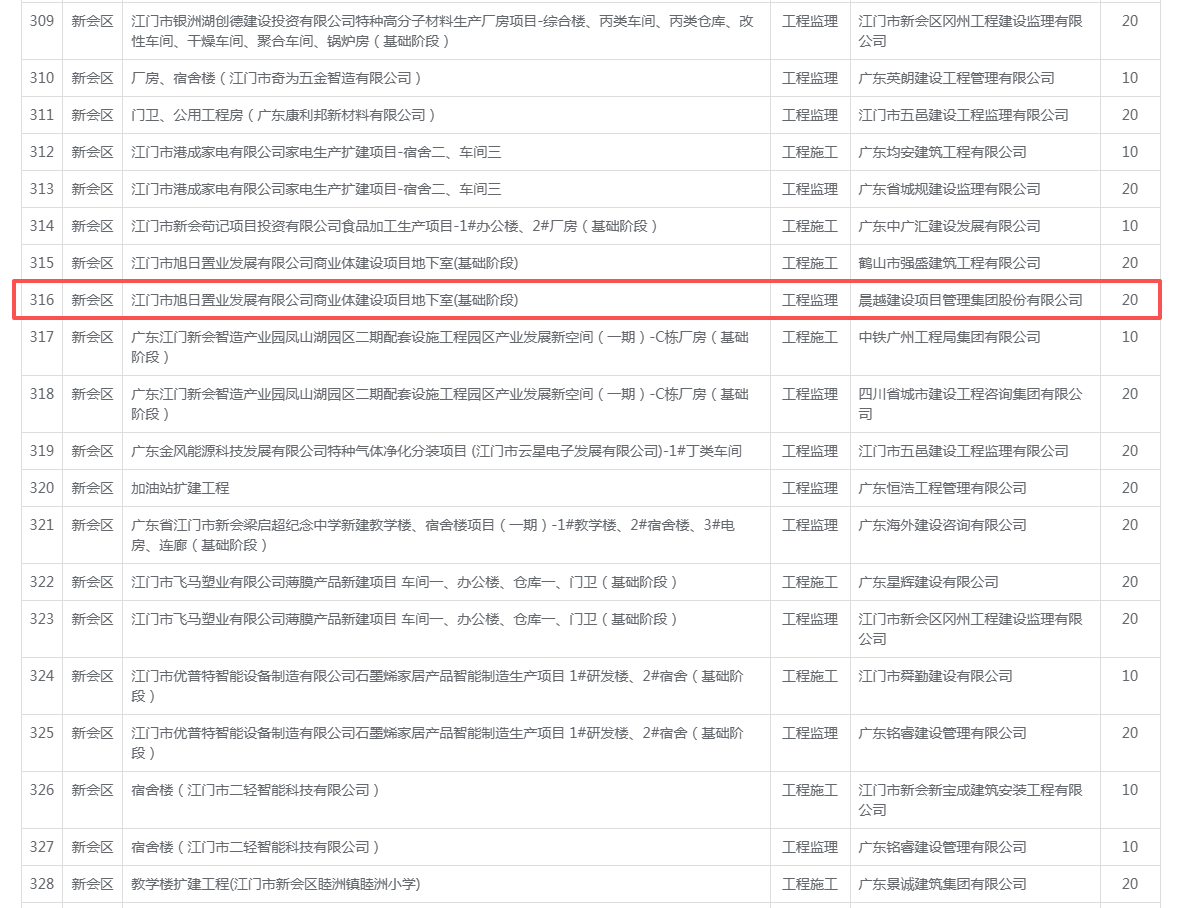Select the 教学楼扩建工程 睦洲小学 project name

276,884
